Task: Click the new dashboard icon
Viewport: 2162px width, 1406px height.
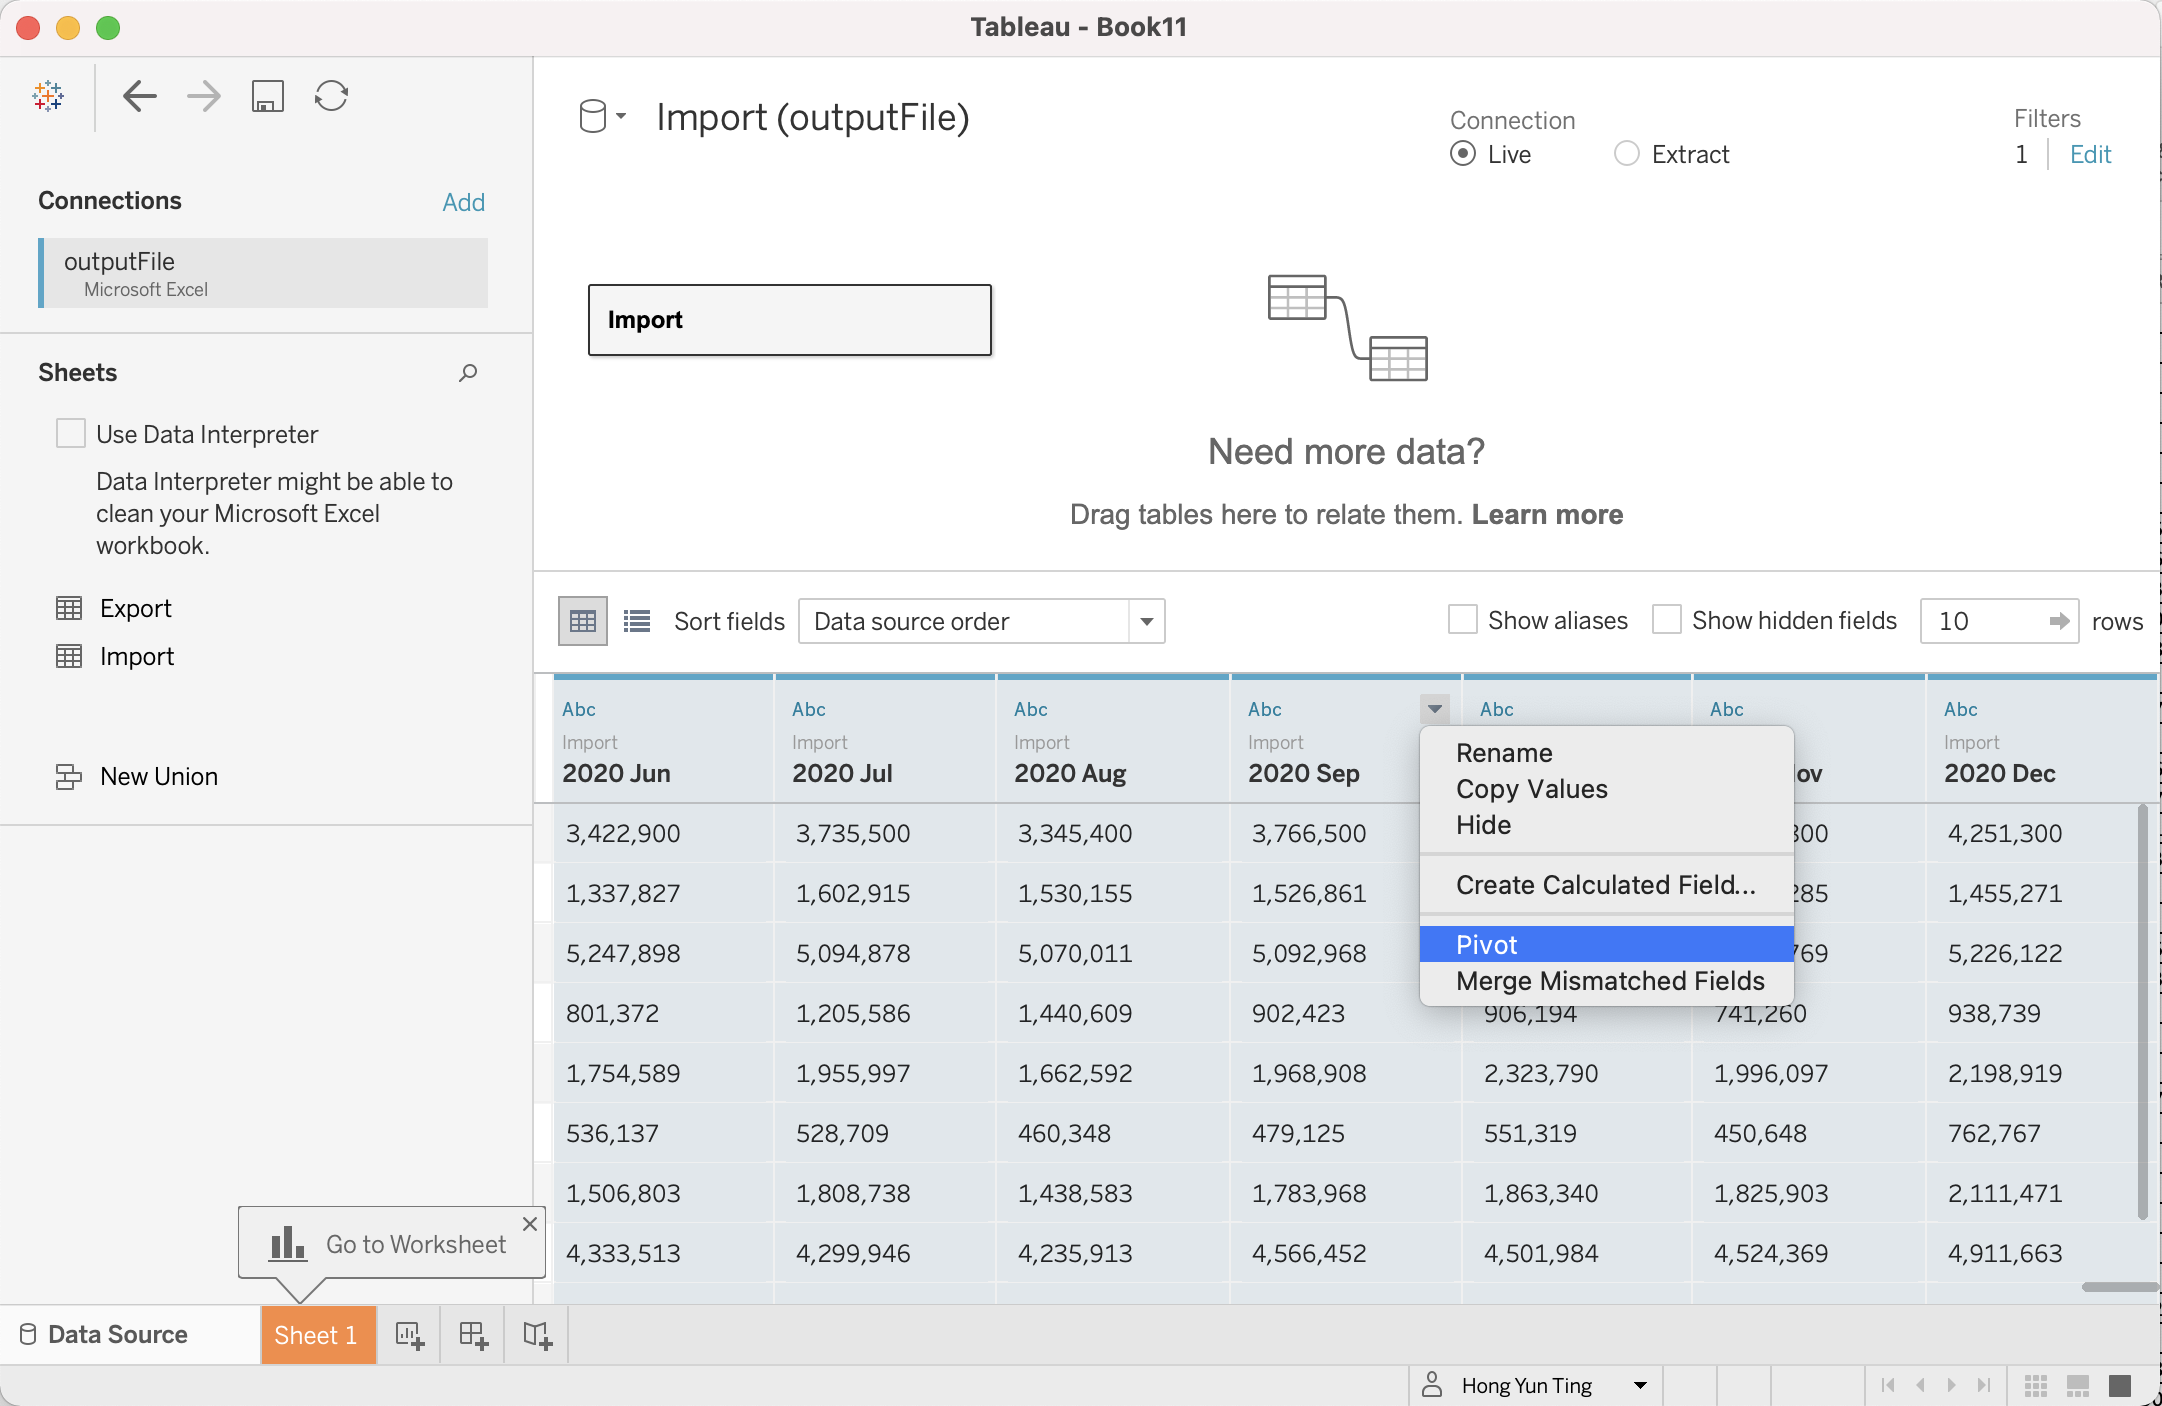Action: 473,1335
